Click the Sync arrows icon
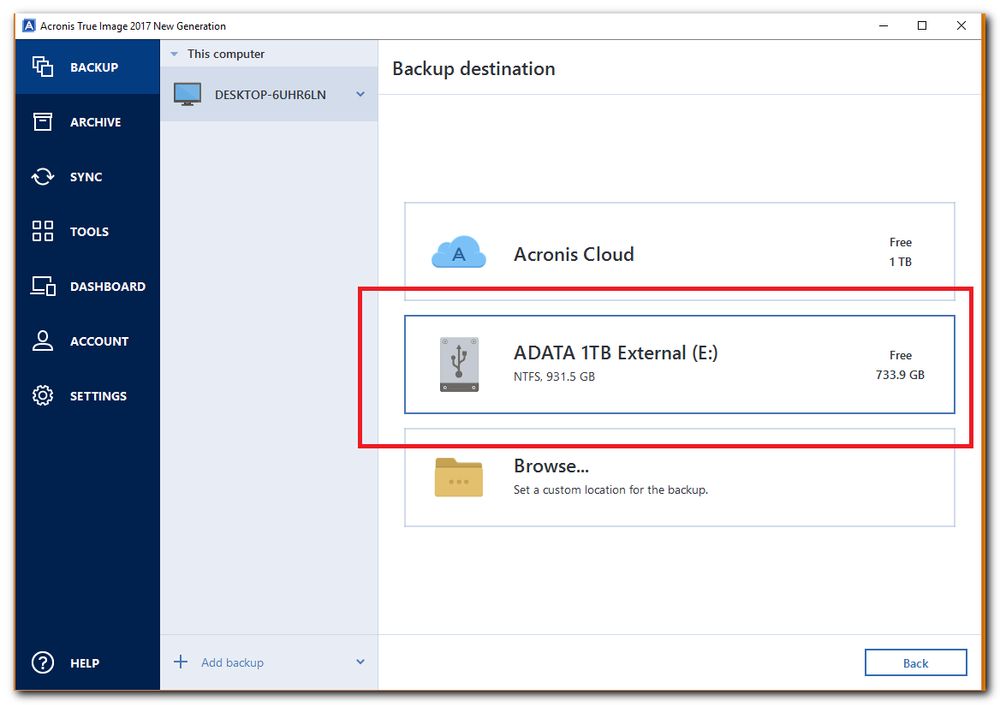Viewport: 1000px width, 705px height. point(43,176)
